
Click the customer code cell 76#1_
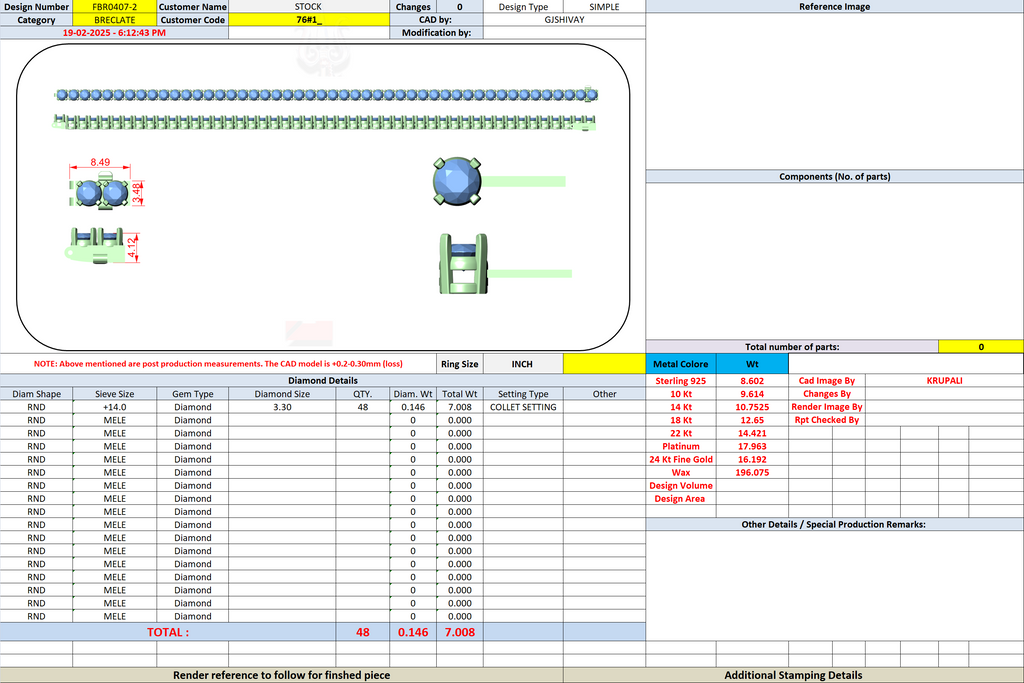(x=308, y=20)
